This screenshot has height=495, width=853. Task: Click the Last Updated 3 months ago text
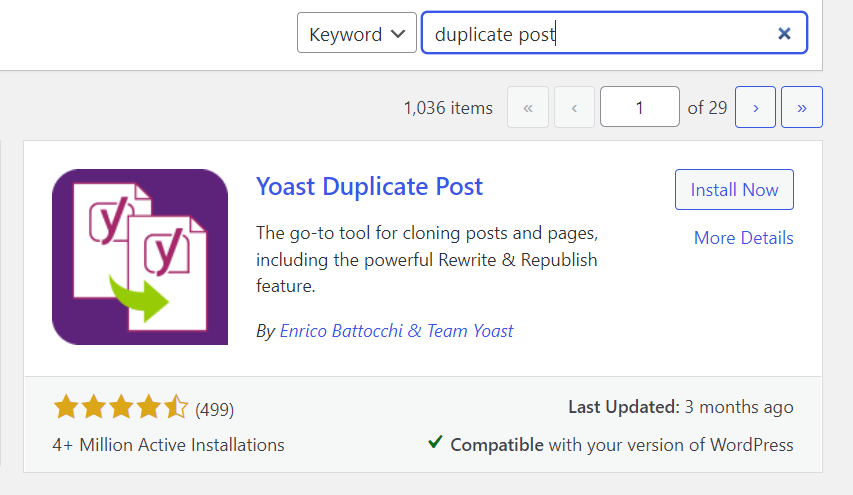681,407
